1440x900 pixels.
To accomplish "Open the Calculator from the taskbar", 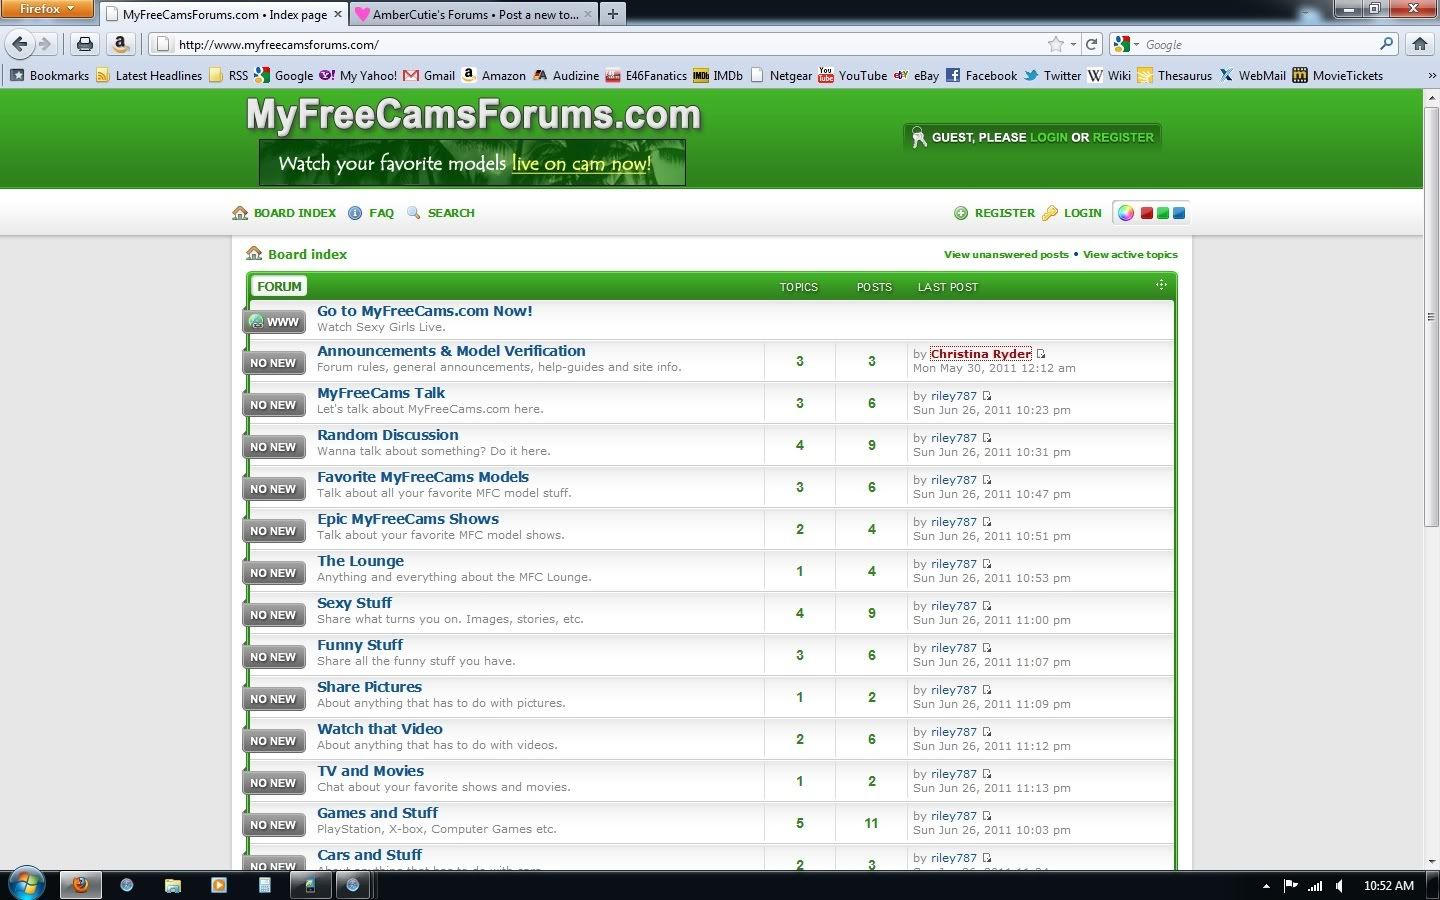I will [x=264, y=885].
